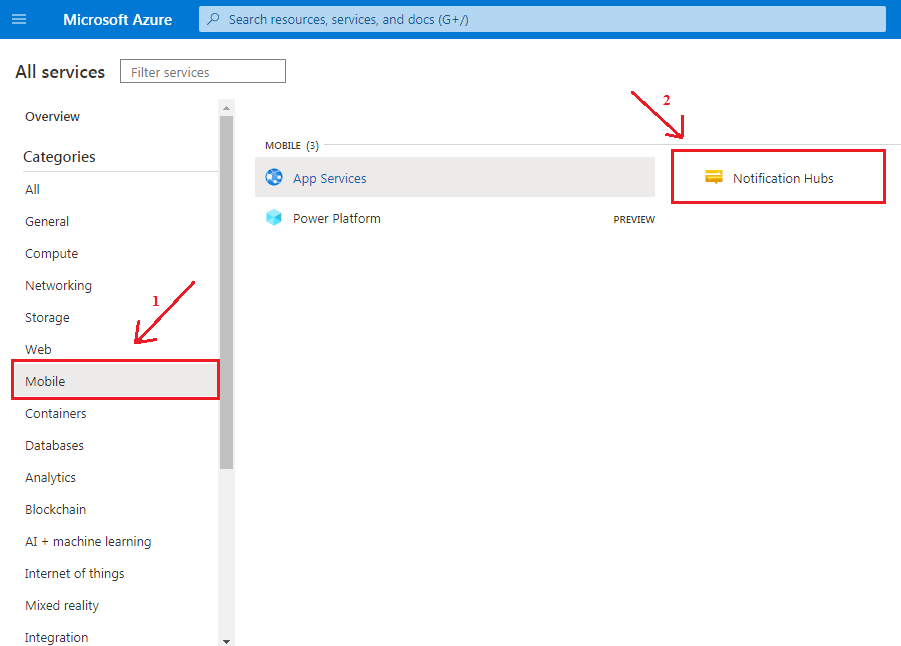Select AI + machine learning category

[88, 541]
